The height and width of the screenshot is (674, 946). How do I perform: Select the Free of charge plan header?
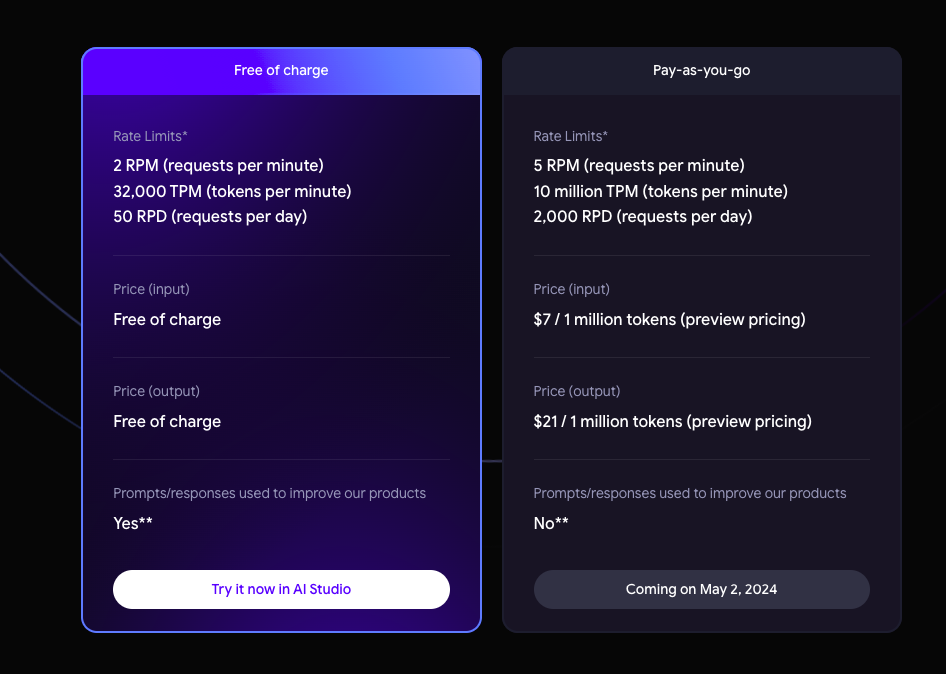point(281,71)
